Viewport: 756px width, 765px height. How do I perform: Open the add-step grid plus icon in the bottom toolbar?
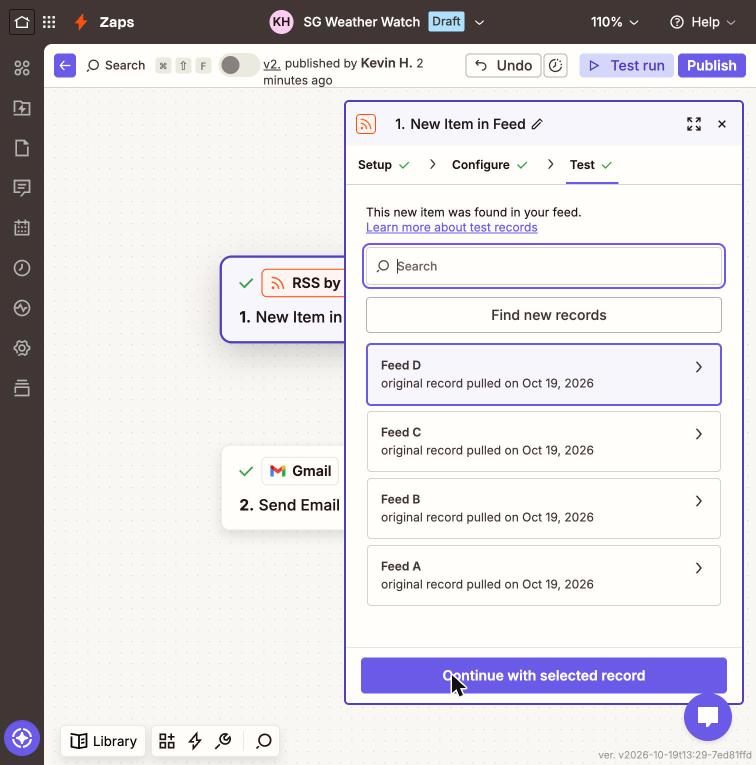pos(167,741)
